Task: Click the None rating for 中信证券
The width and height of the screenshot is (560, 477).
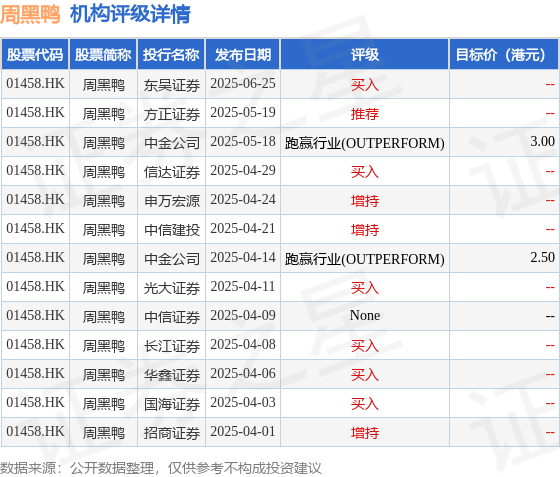Action: [x=365, y=316]
